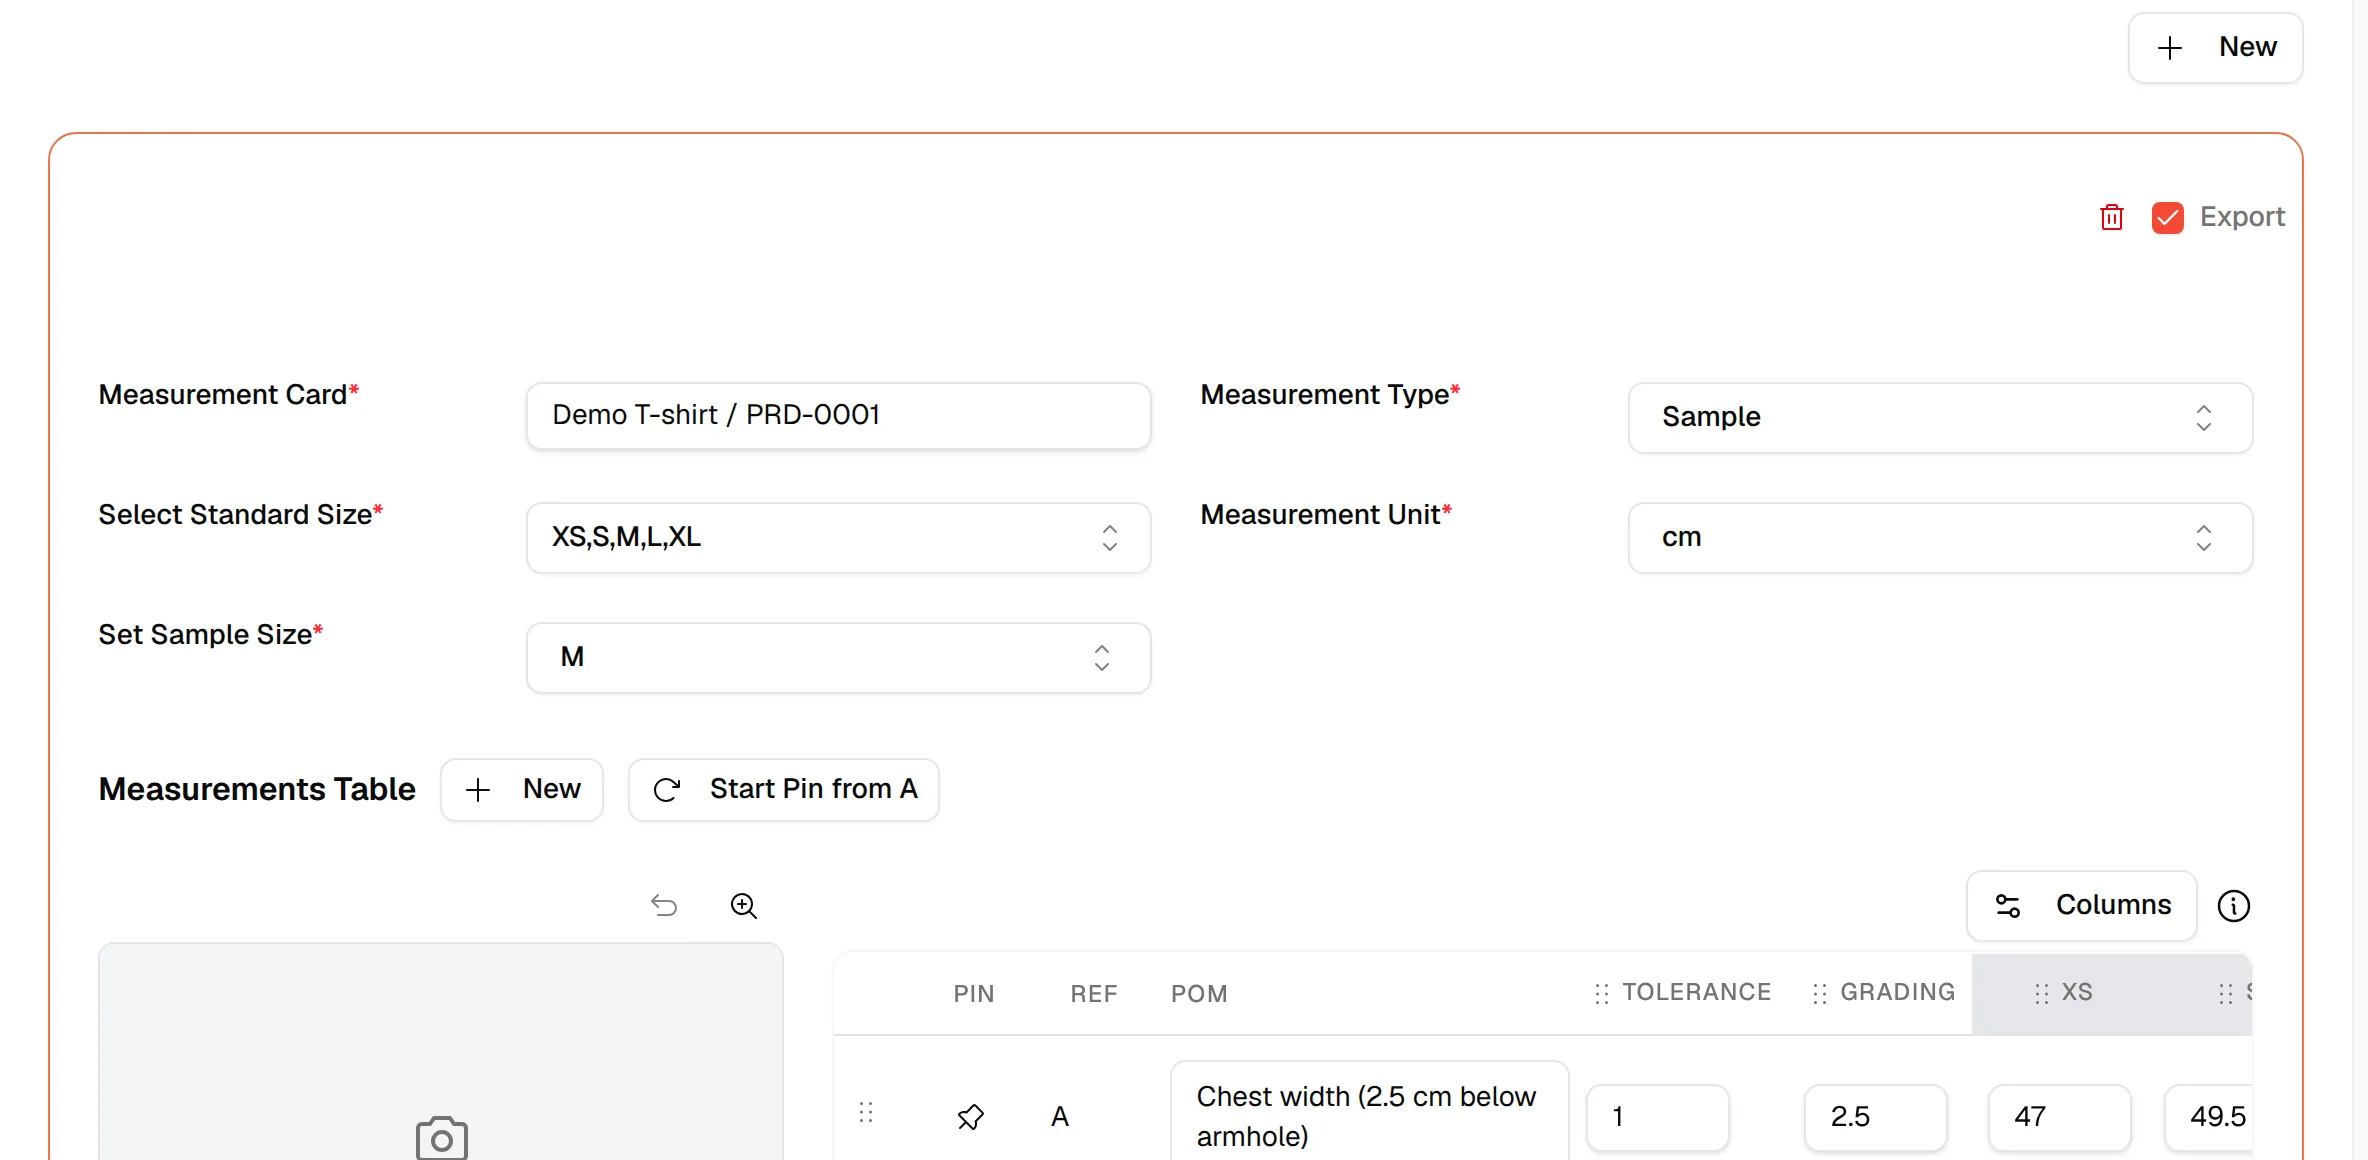The image size is (2368, 1160).
Task: Click the tolerance field with value 1
Action: 1657,1117
